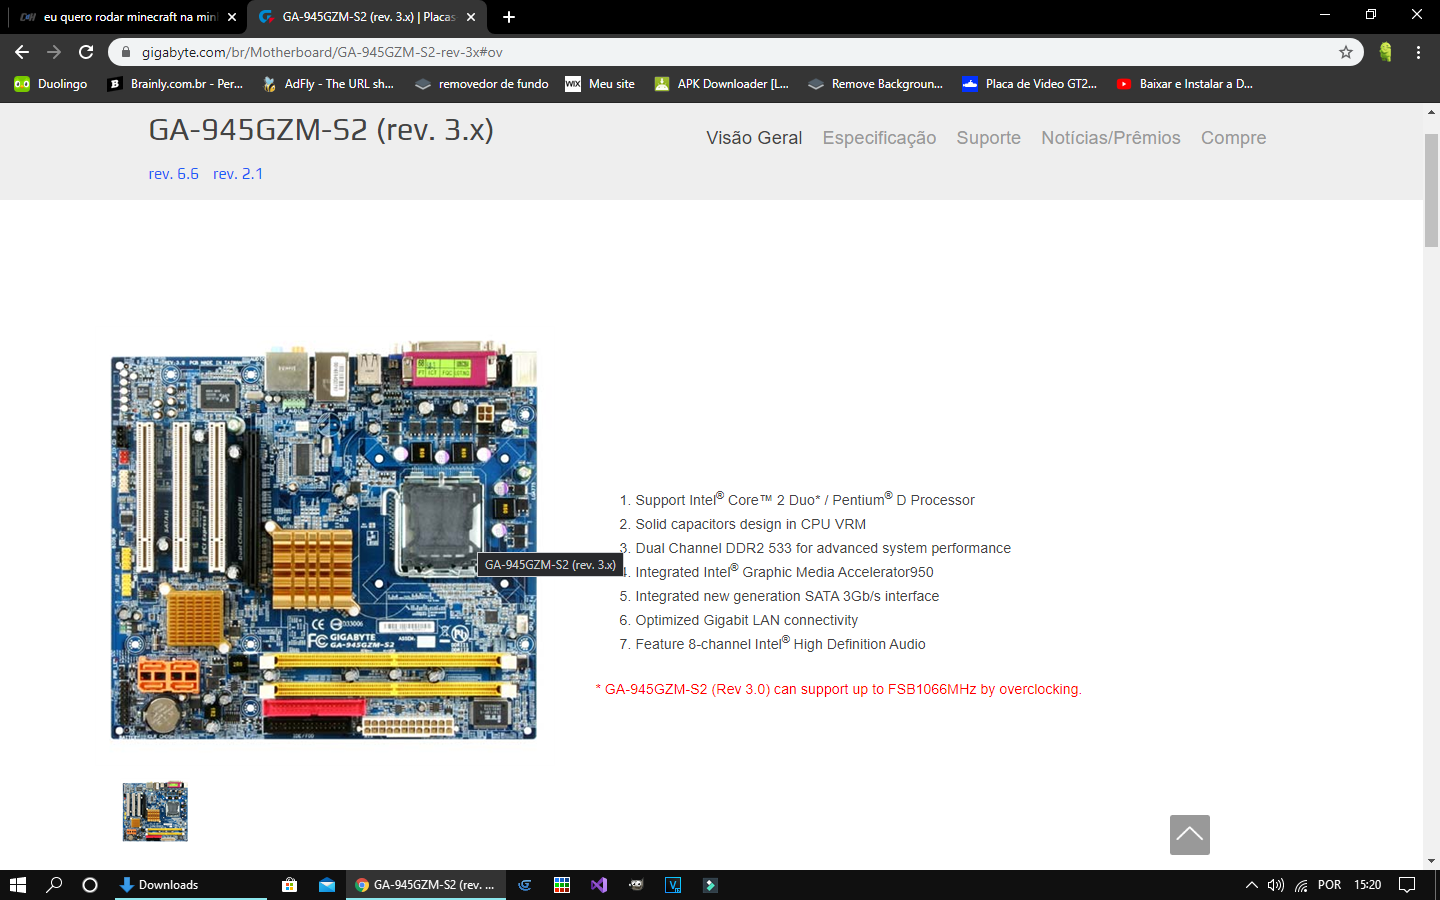
Task: Open the AdFly URL shortener bookmark
Action: click(x=328, y=84)
